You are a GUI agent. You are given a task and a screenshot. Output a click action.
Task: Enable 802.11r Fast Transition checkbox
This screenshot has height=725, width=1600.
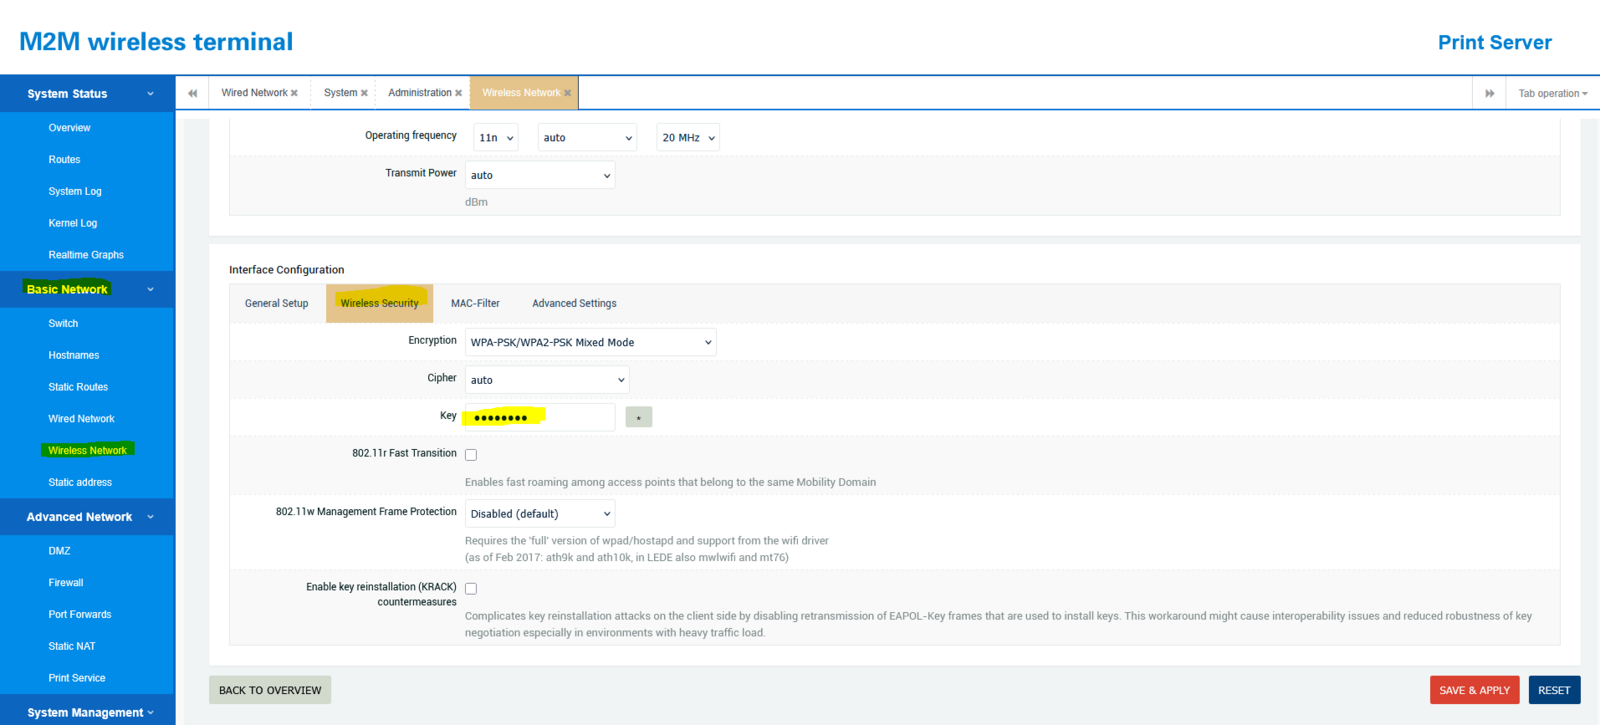point(471,455)
